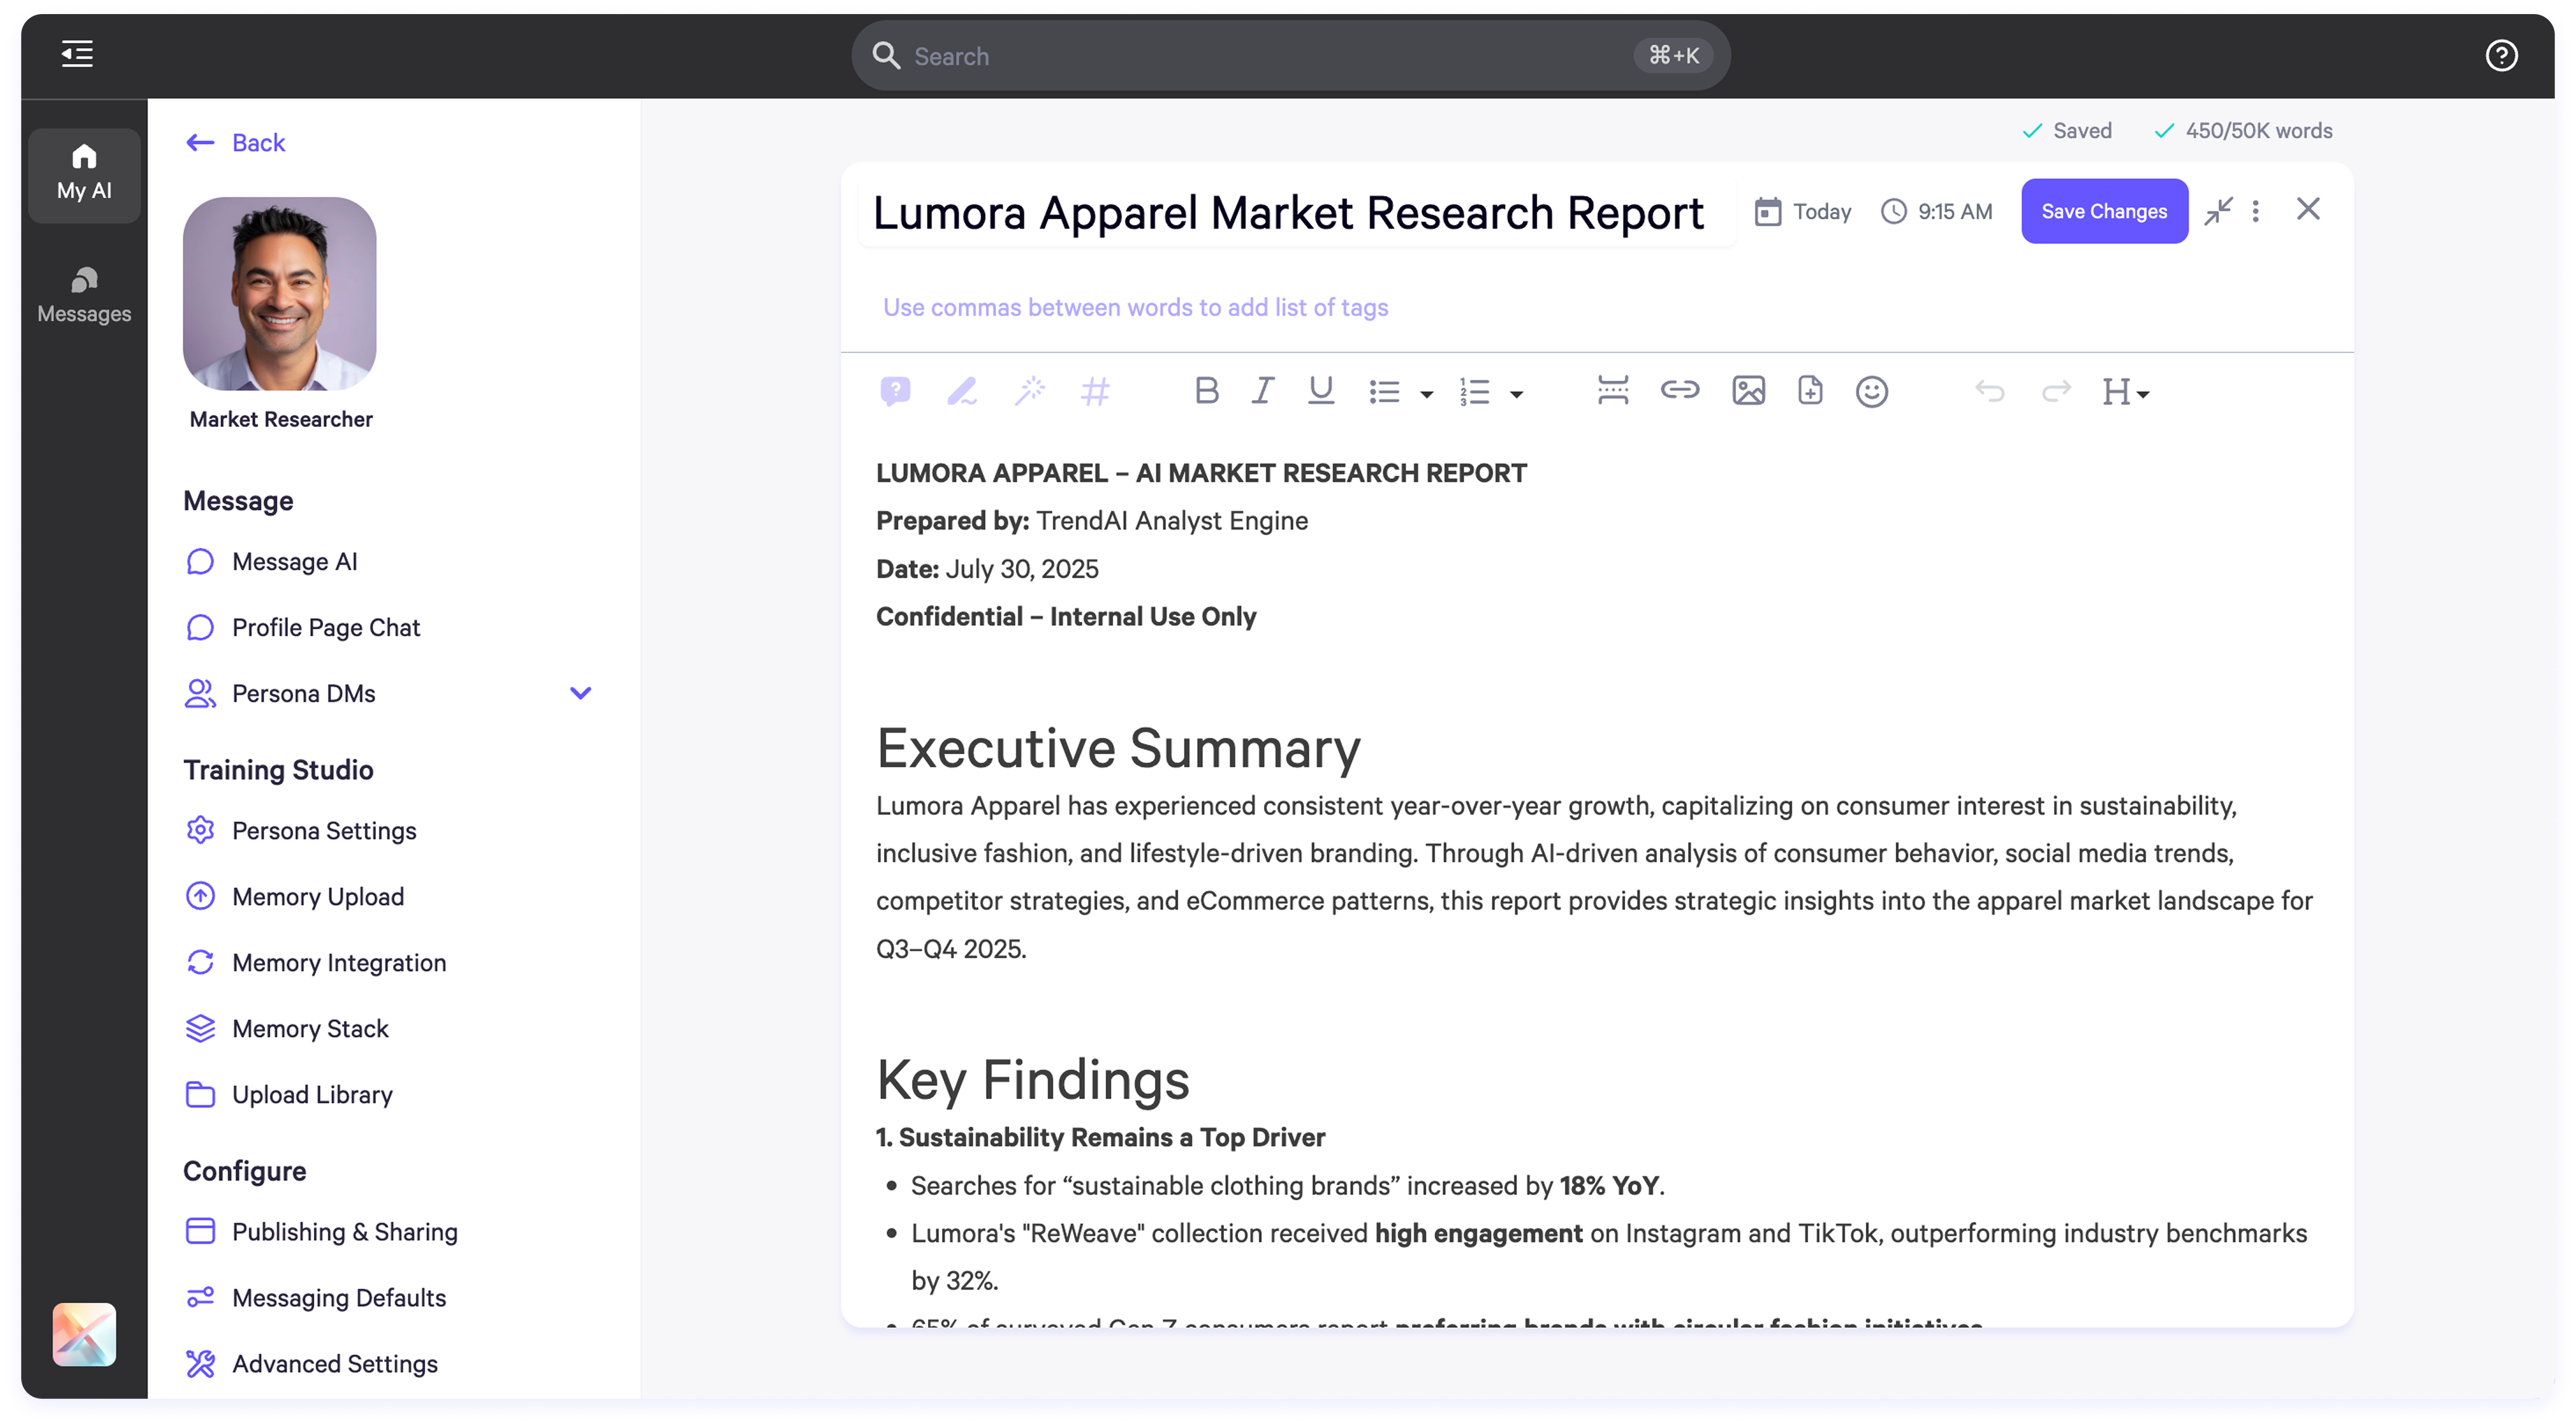Click the insert page break icon

tap(1612, 391)
